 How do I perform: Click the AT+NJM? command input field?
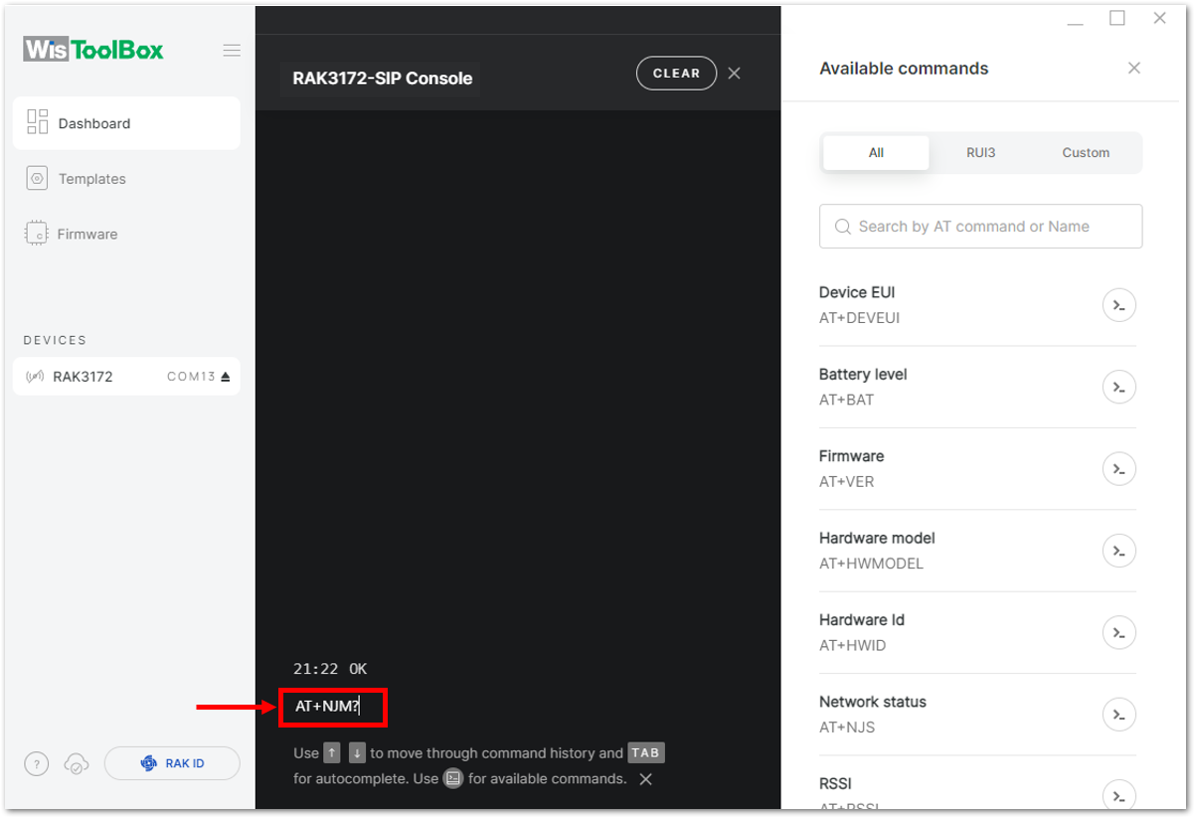[333, 707]
